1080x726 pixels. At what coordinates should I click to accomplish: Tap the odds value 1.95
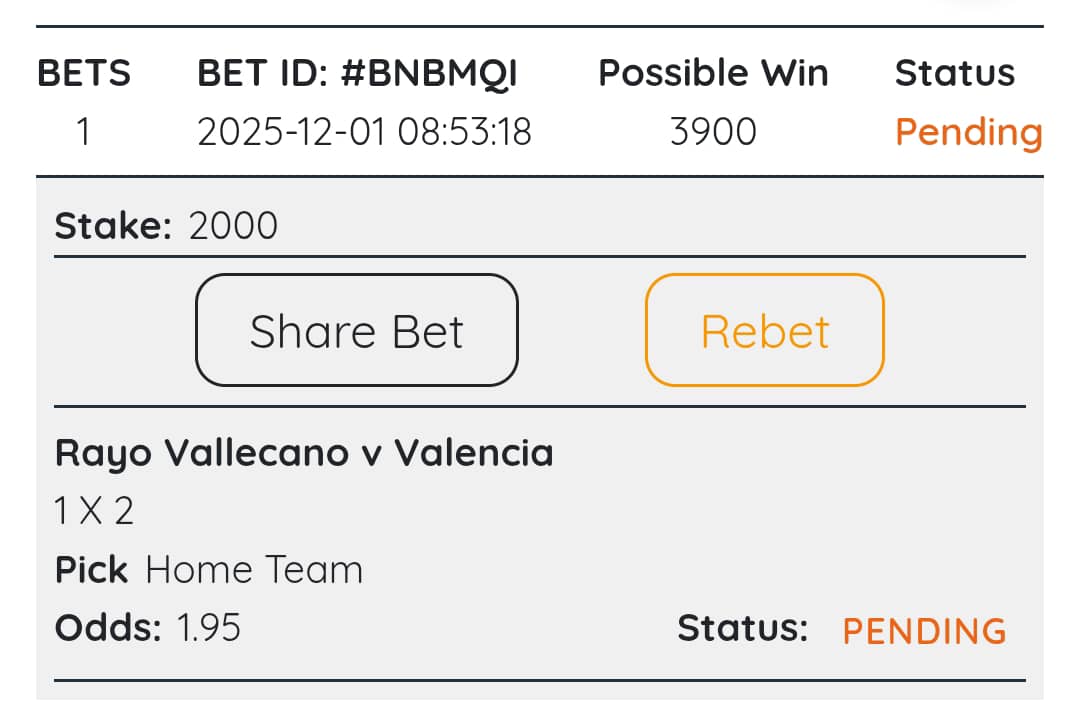(x=209, y=628)
